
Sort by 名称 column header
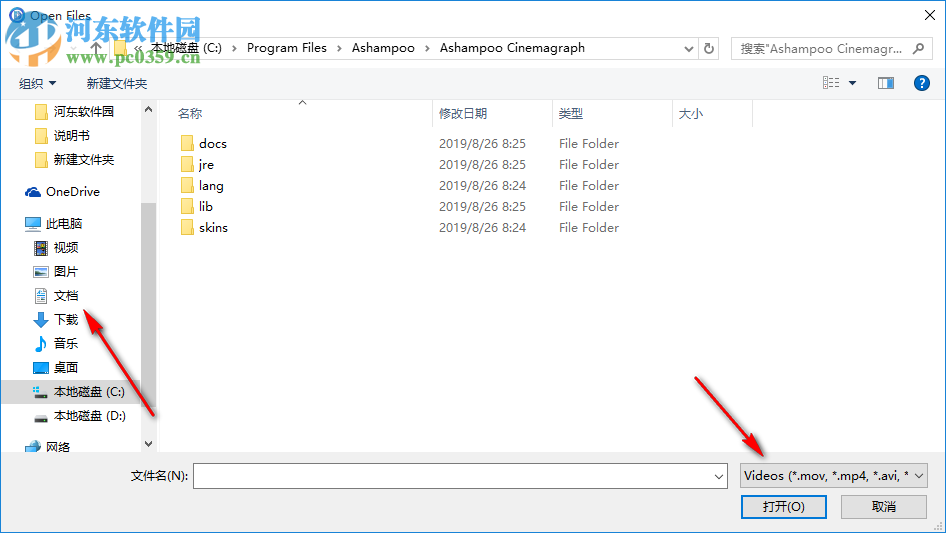pos(190,113)
